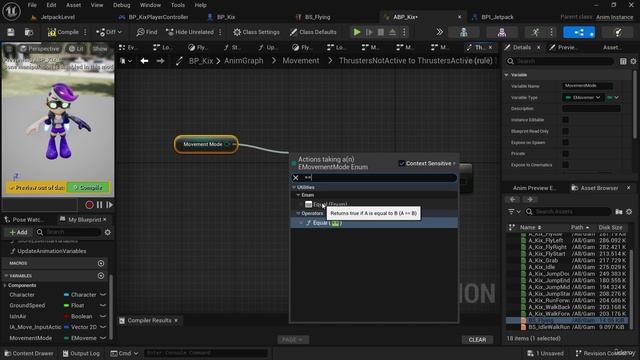Click the skip frame play button
Viewport: 640px width, 360px height.
click(369, 32)
